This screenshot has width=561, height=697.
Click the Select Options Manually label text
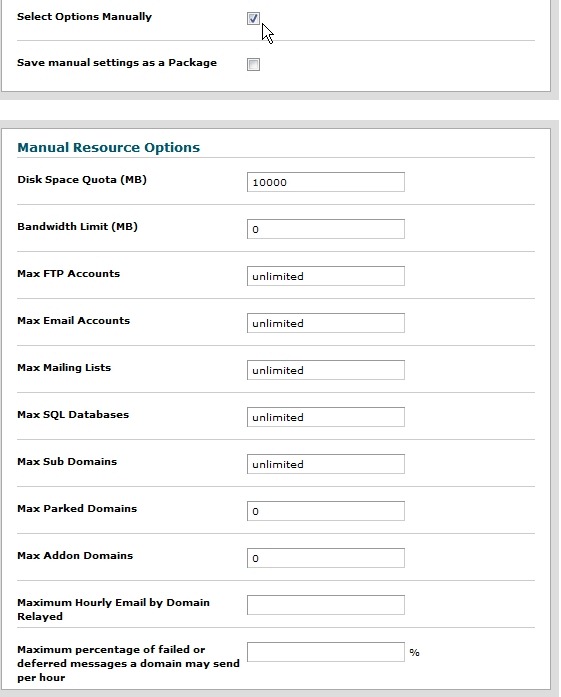point(84,17)
